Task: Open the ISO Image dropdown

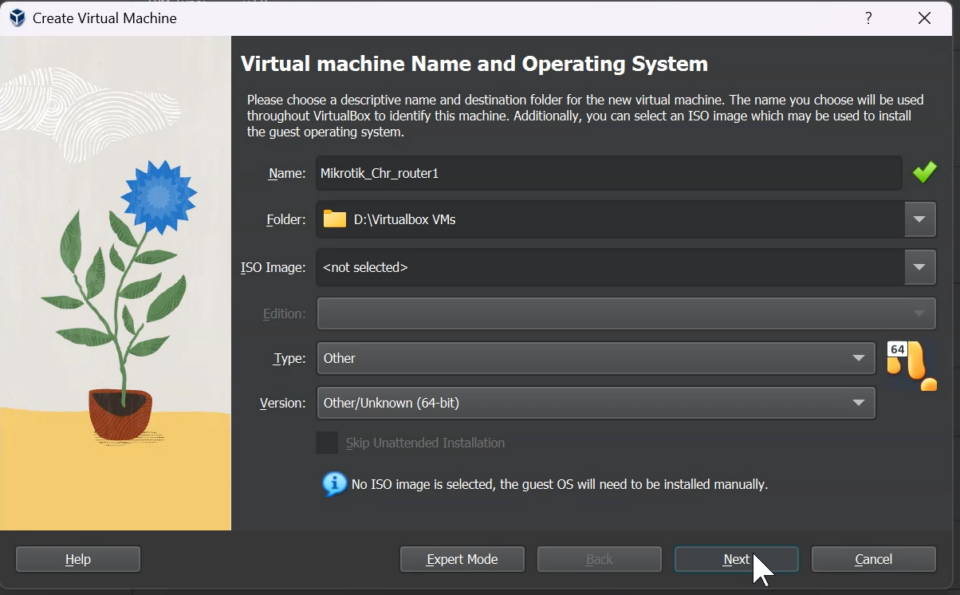Action: [x=919, y=267]
